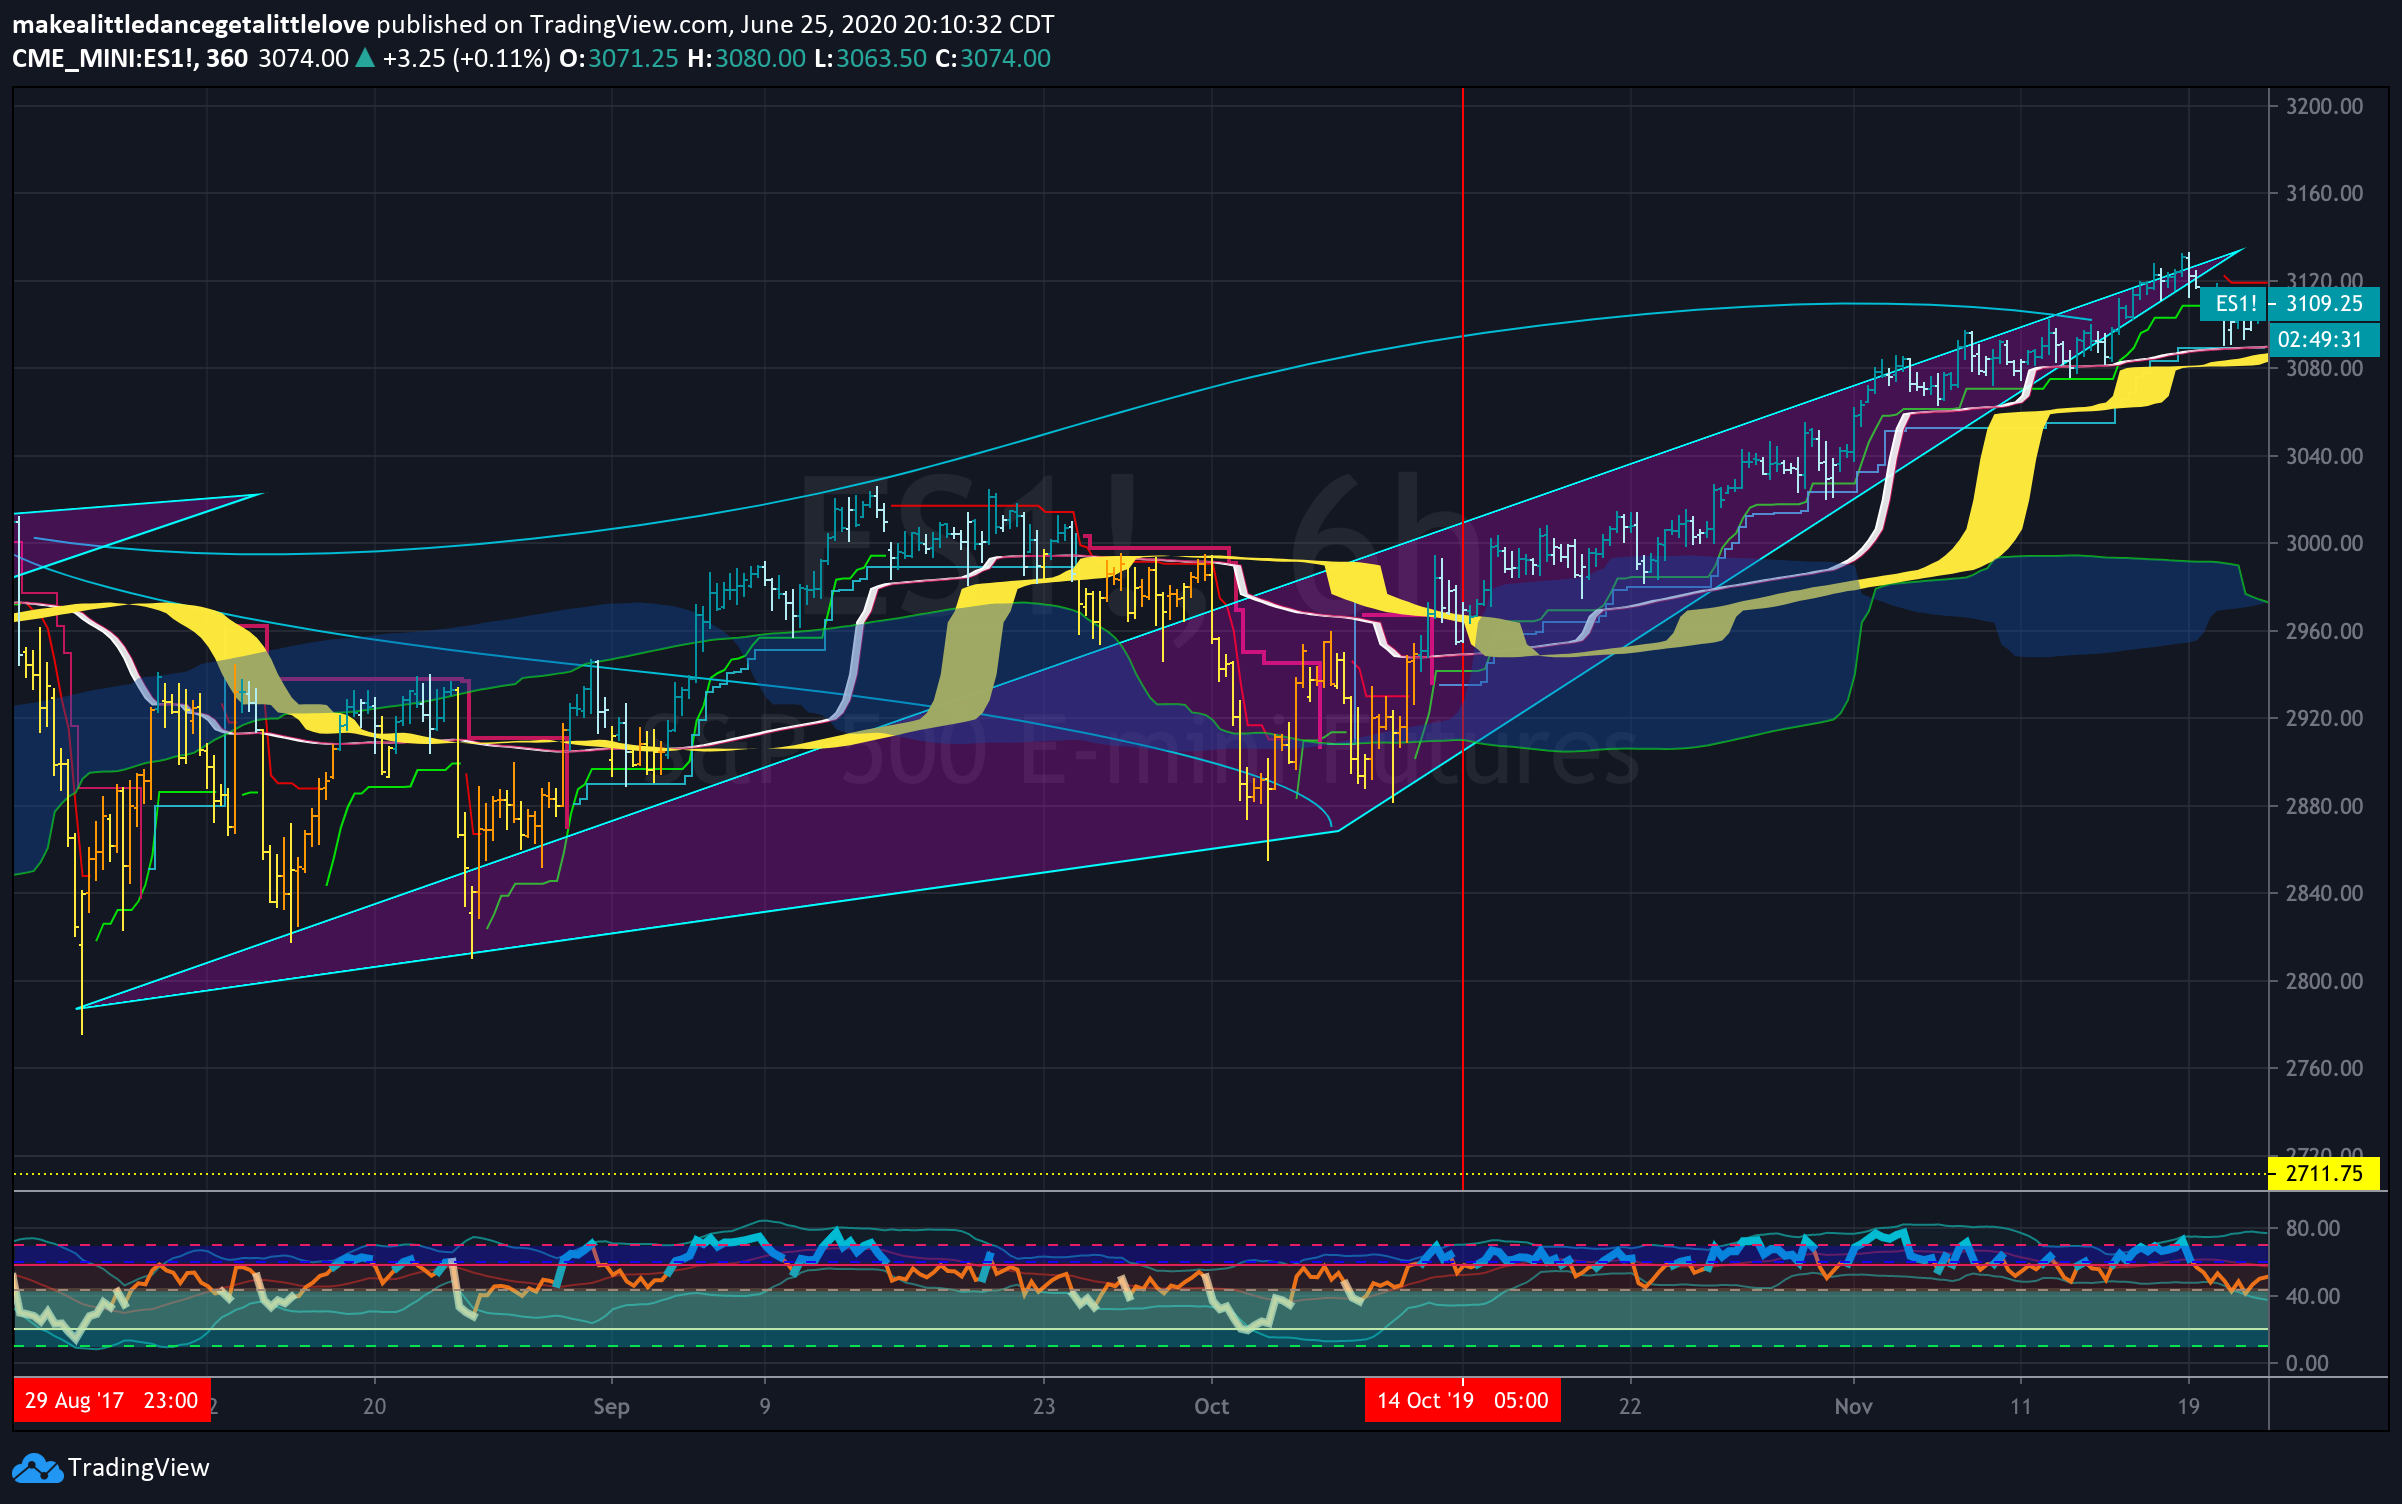Click the TradingView brand text at bottom
This screenshot has height=1504, width=2402.
[139, 1467]
